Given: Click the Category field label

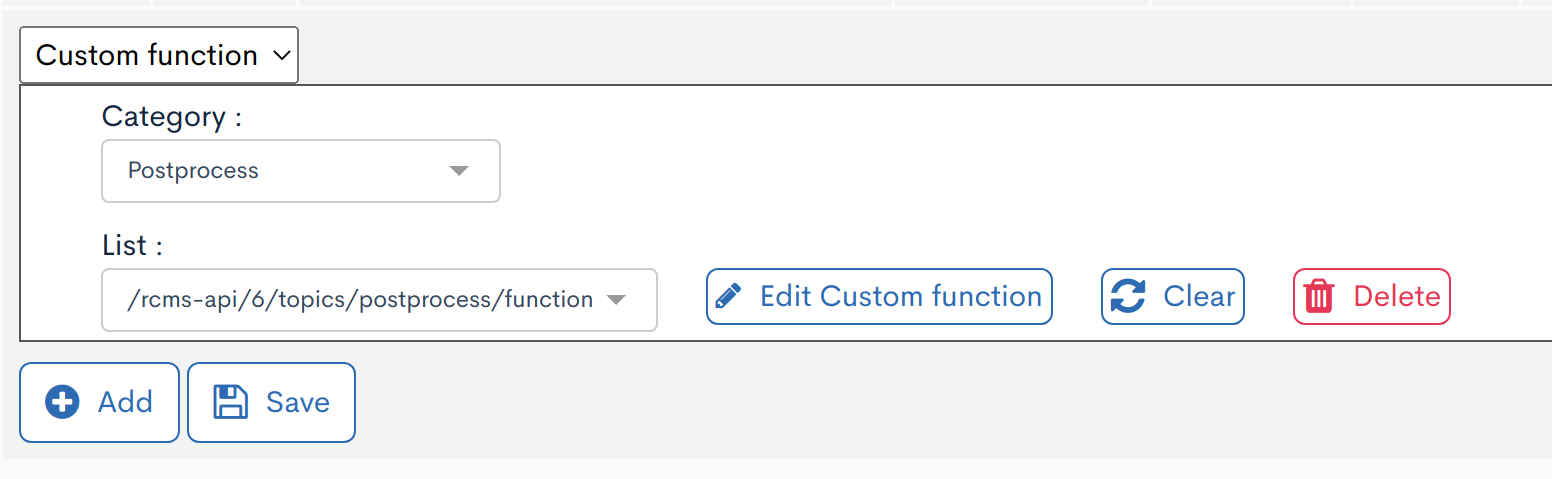Looking at the screenshot, I should [172, 117].
